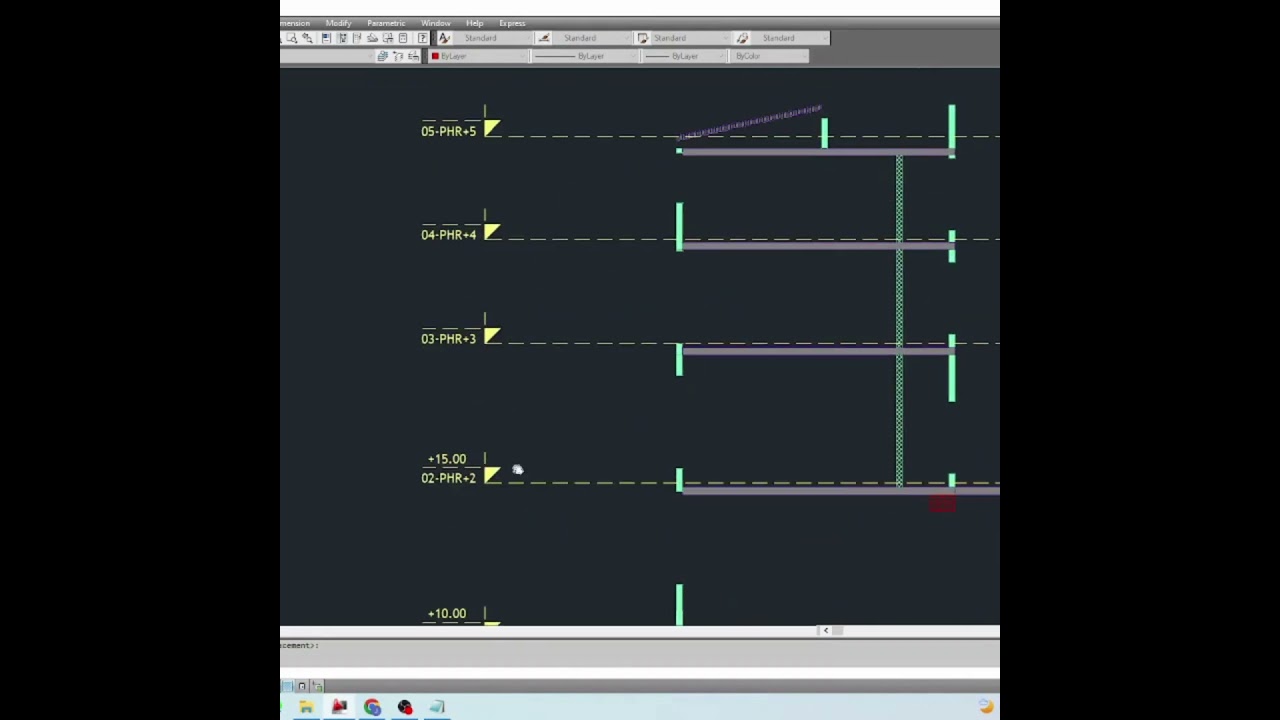
Task: Select the 04-PHR+4 level label
Action: 448,235
